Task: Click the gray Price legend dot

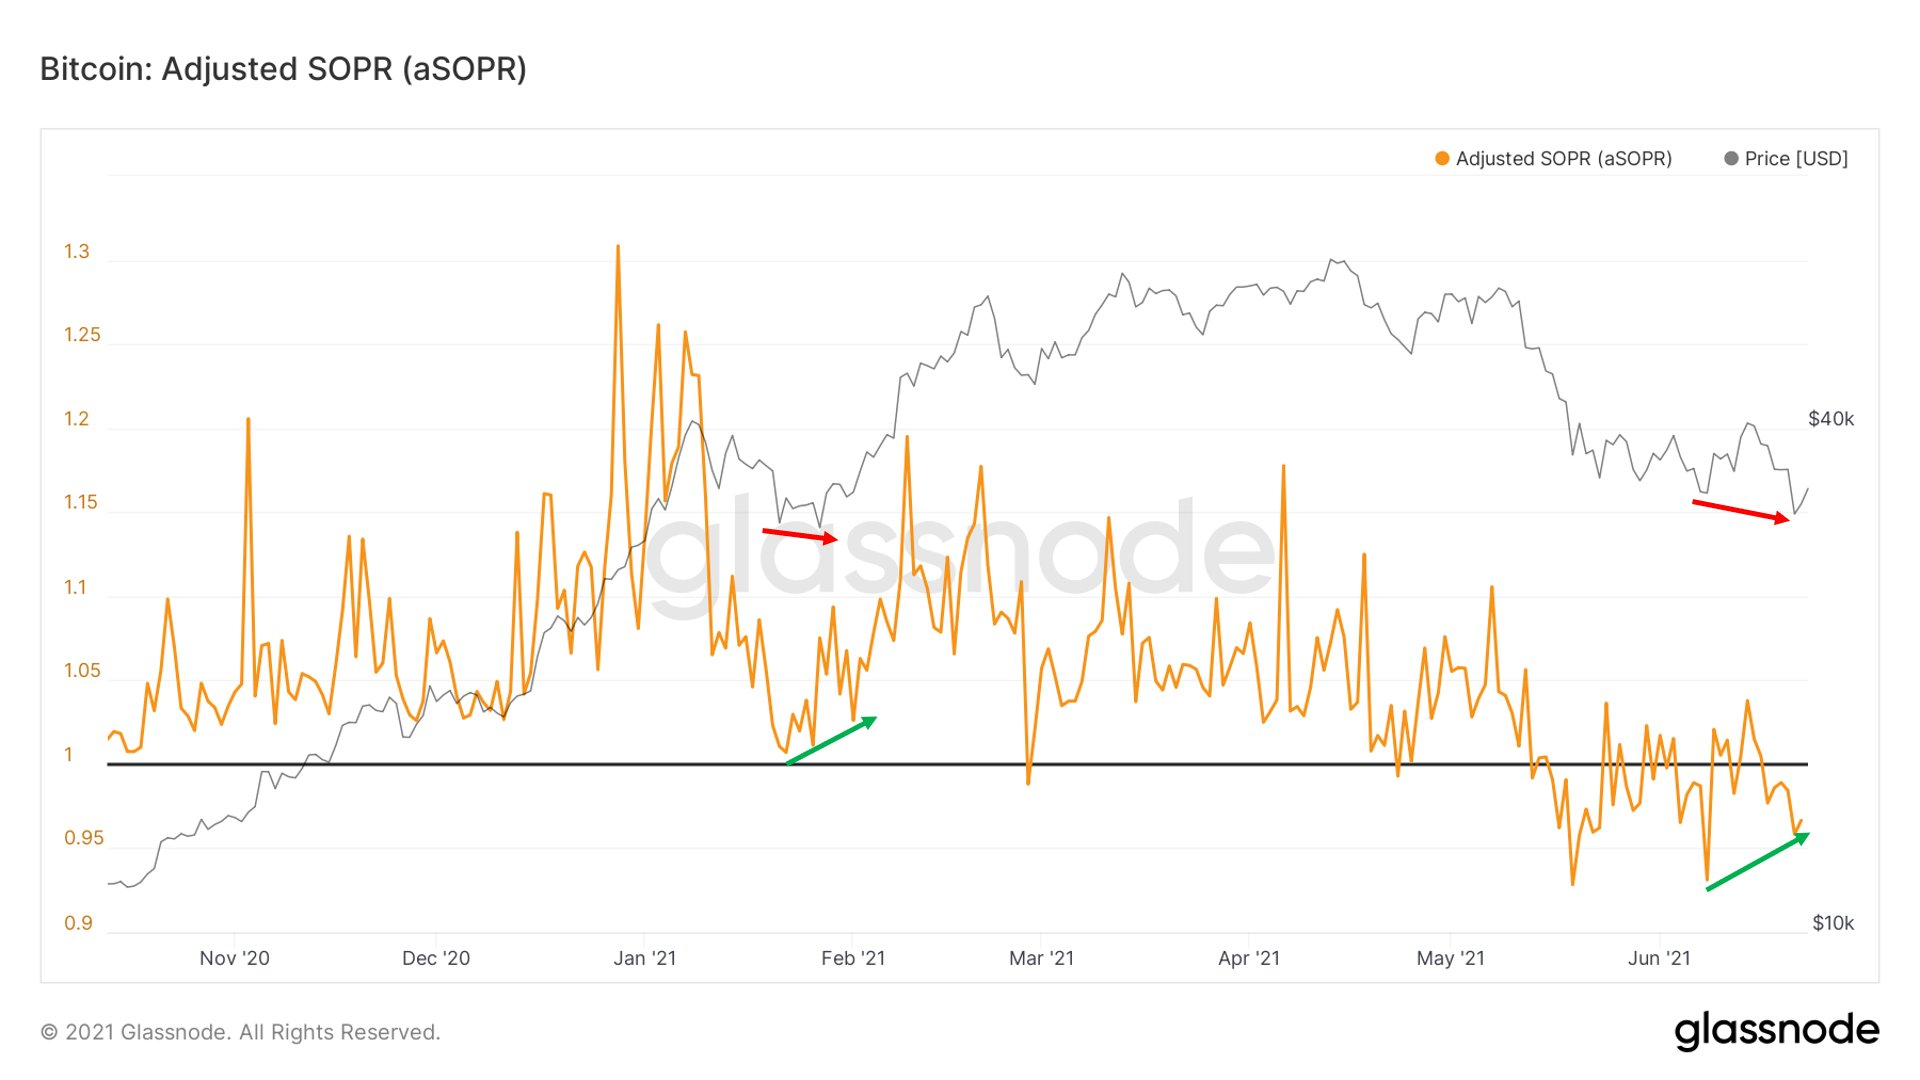Action: point(1731,158)
